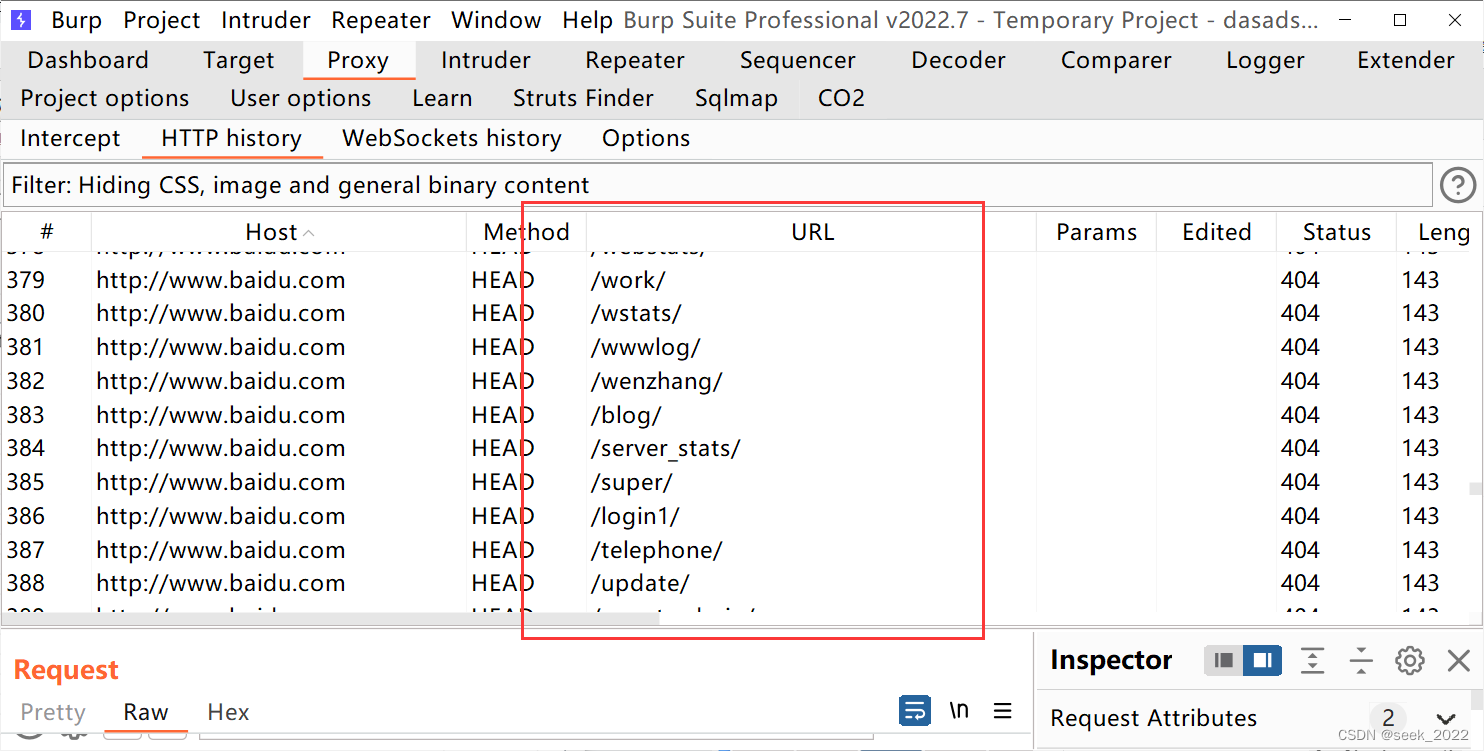Go to the Learn tab
The image size is (1484, 751).
click(442, 98)
